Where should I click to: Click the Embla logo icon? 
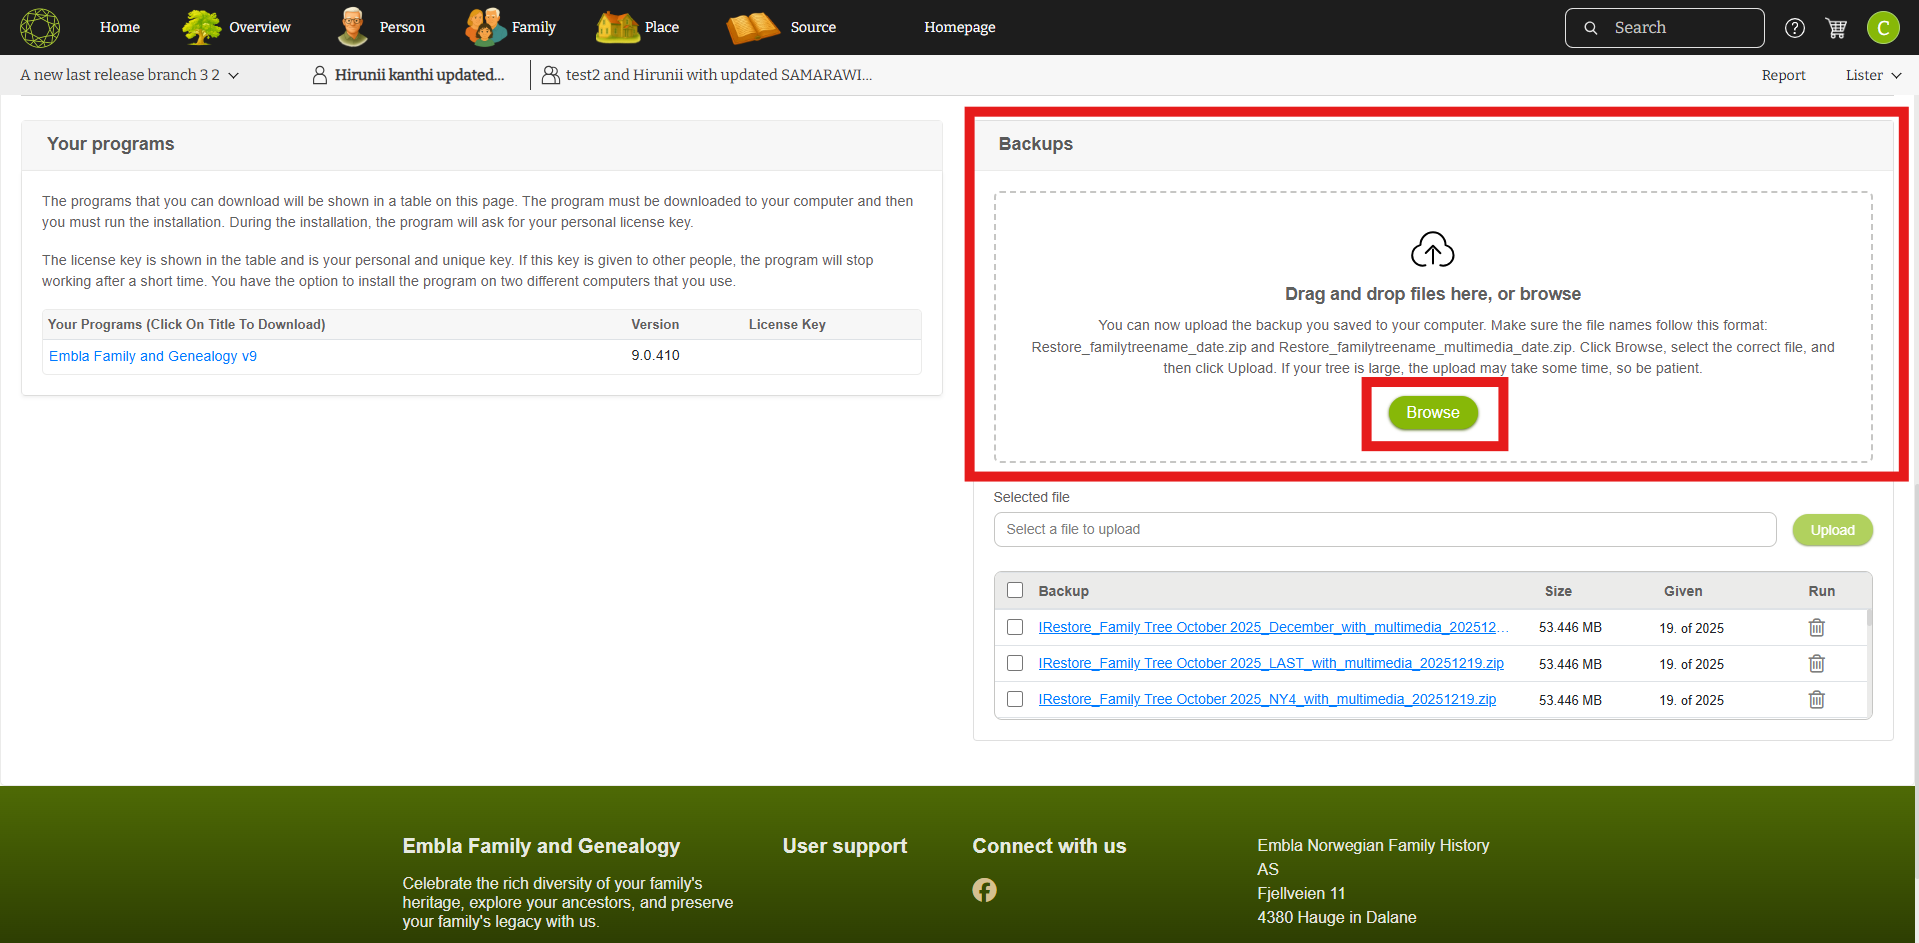(x=40, y=27)
